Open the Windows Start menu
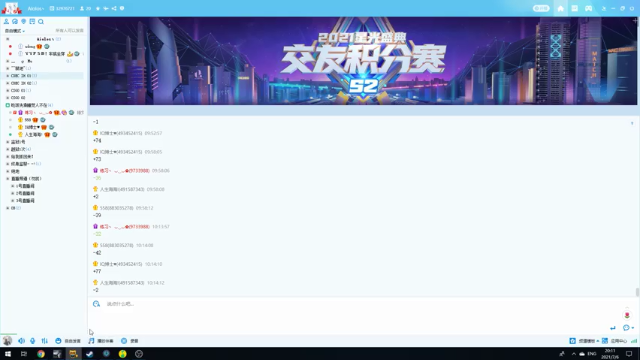Screen dimensions: 640x360 [8, 354]
